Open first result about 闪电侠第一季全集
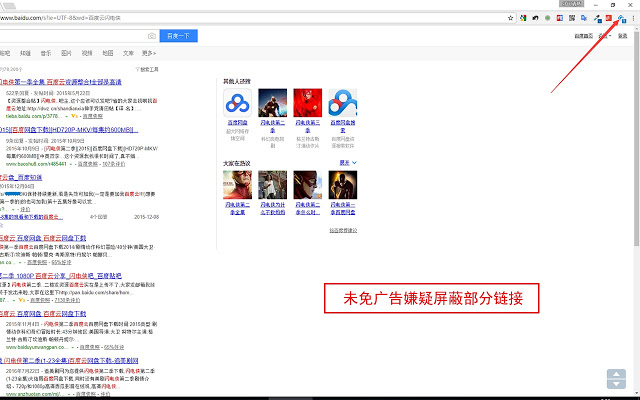 click(x=61, y=82)
